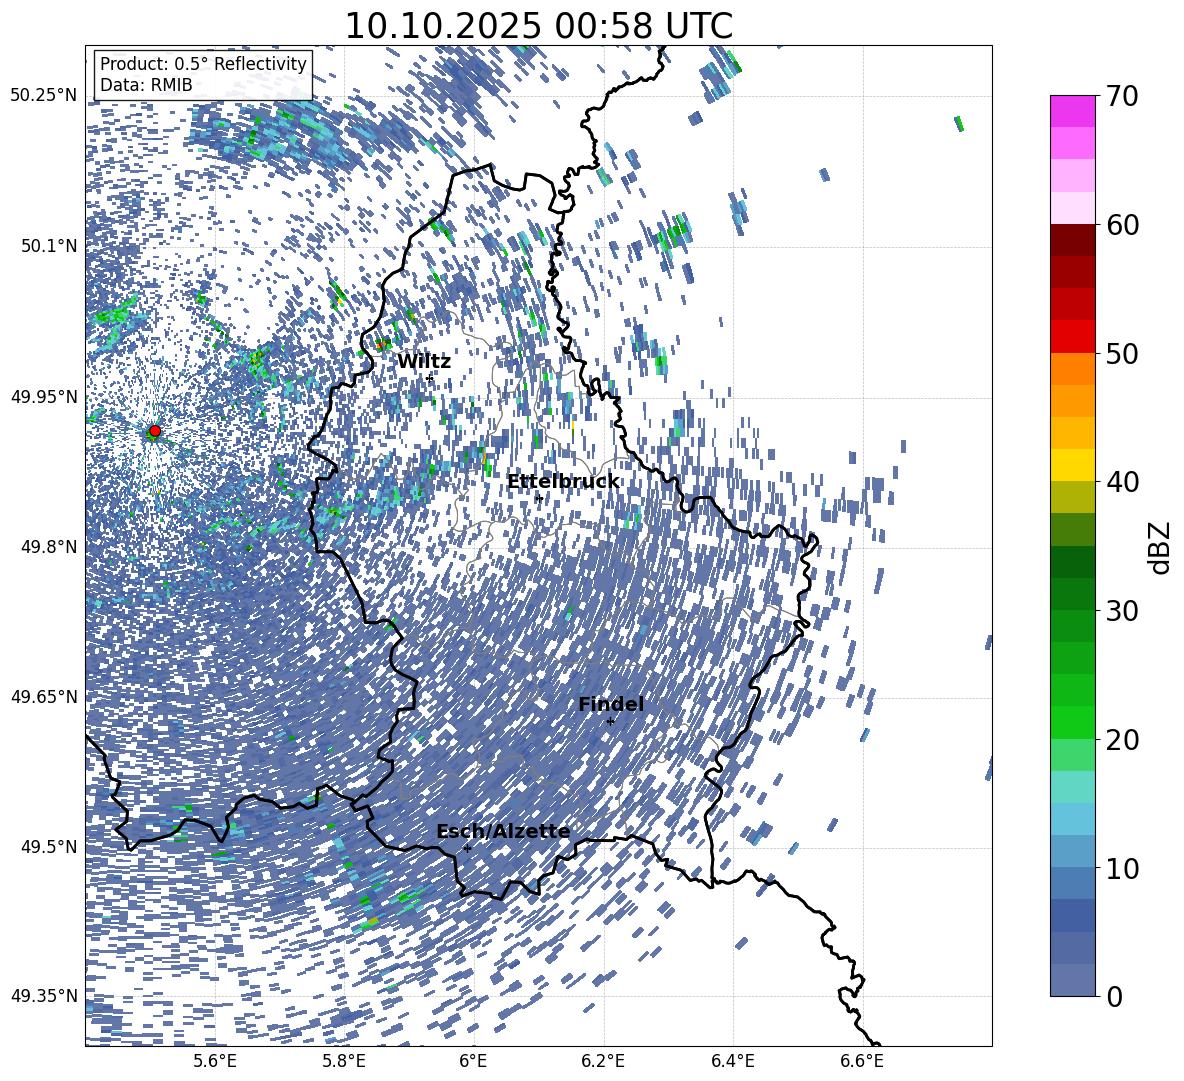Click the colorbar value 70

coord(1122,97)
